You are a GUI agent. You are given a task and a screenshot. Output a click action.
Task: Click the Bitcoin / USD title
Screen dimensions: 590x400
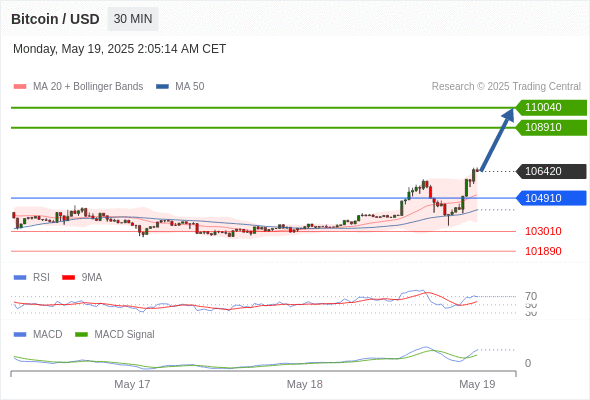click(x=55, y=19)
